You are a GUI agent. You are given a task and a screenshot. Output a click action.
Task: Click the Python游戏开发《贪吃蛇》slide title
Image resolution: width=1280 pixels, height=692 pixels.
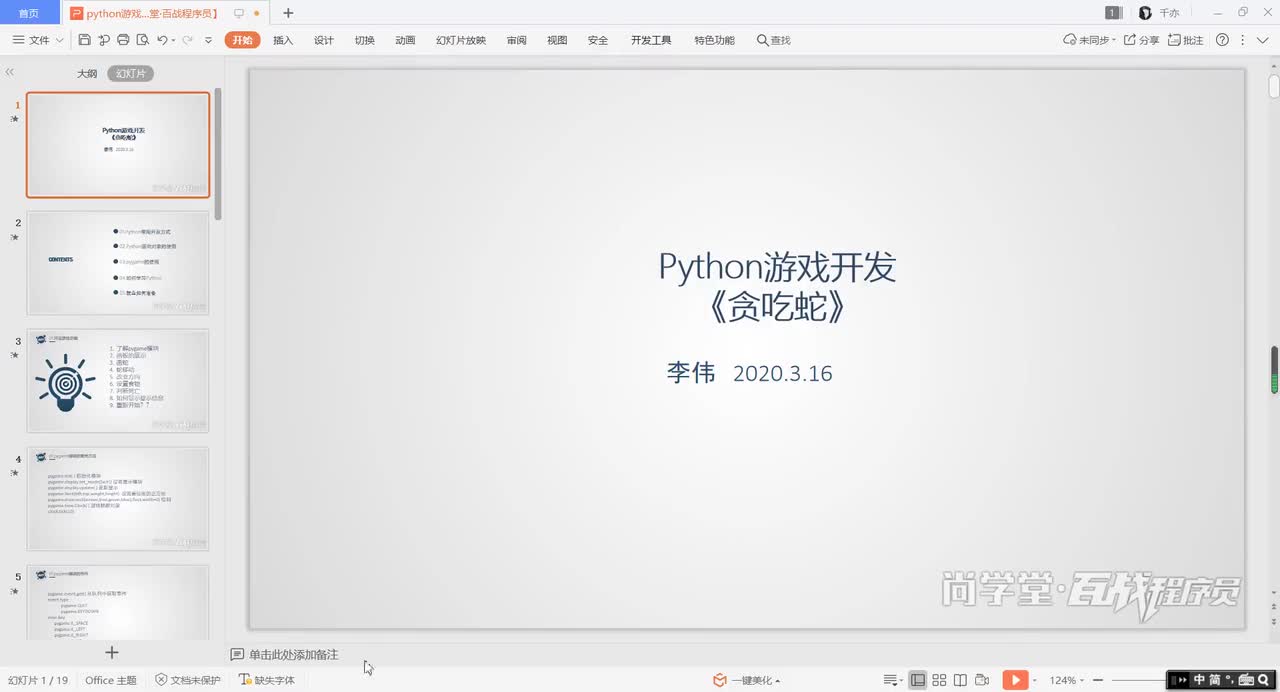777,286
